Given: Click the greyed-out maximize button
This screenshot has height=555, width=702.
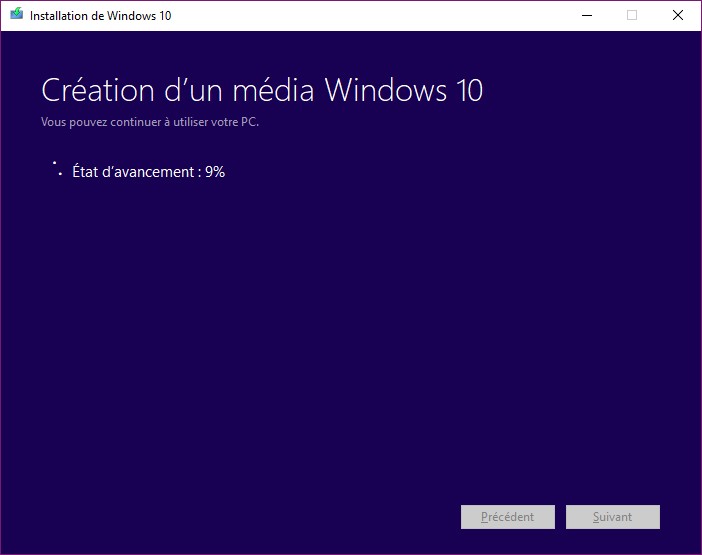Looking at the screenshot, I should point(632,15).
